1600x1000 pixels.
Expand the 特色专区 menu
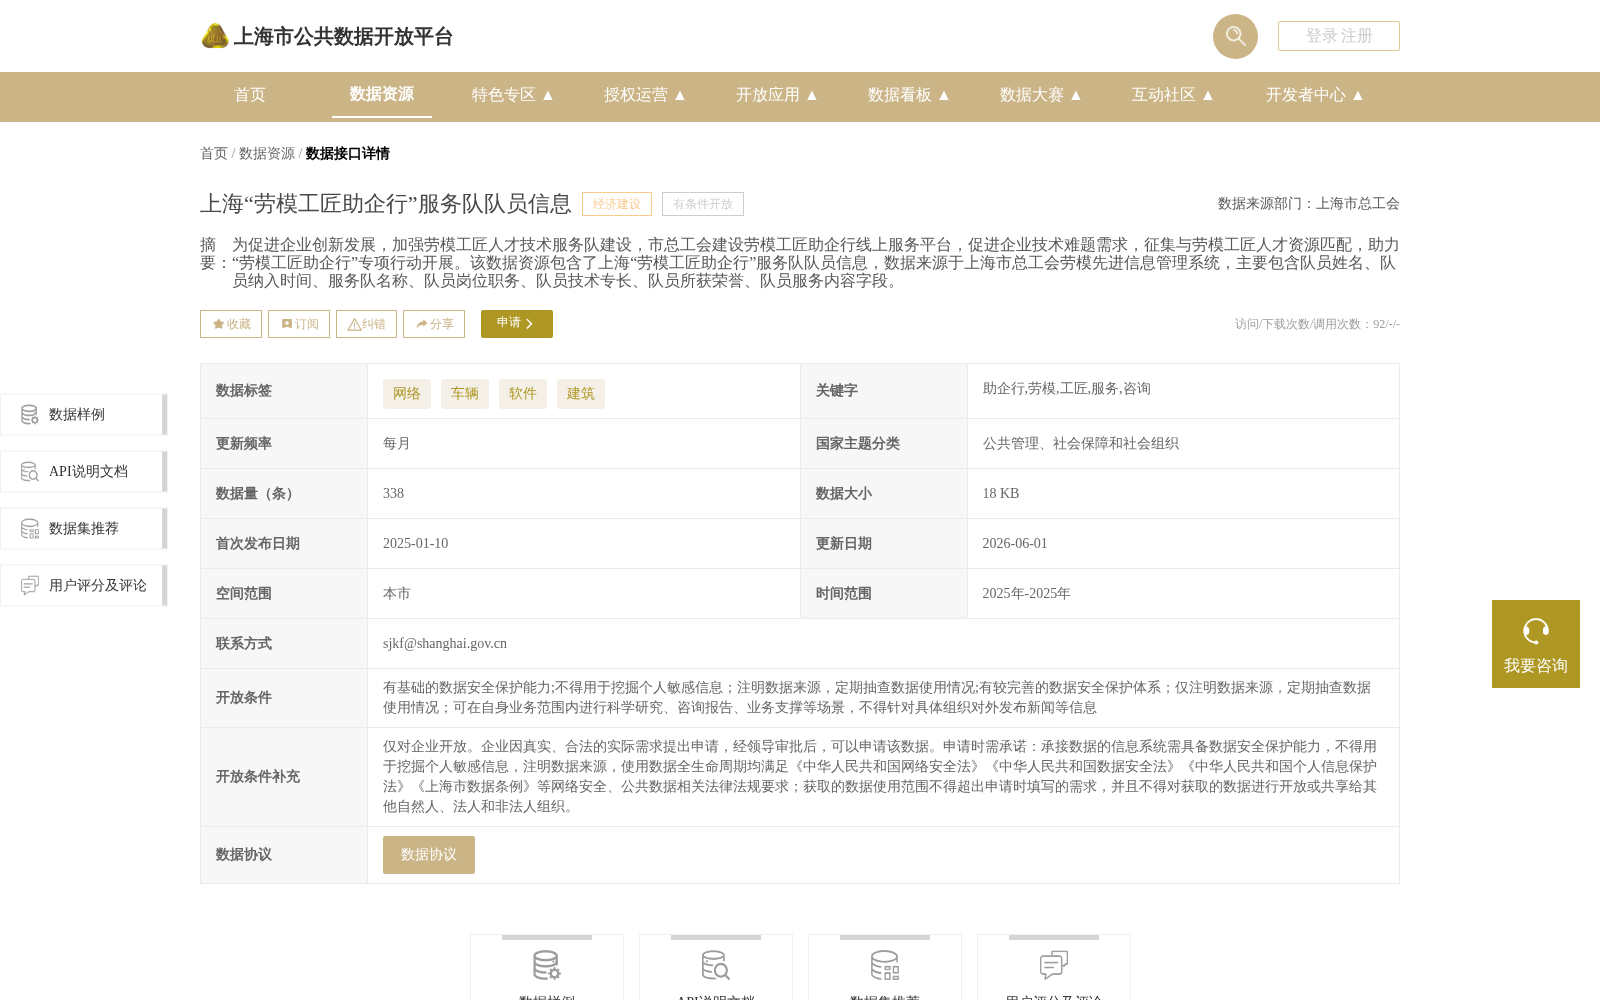click(513, 95)
